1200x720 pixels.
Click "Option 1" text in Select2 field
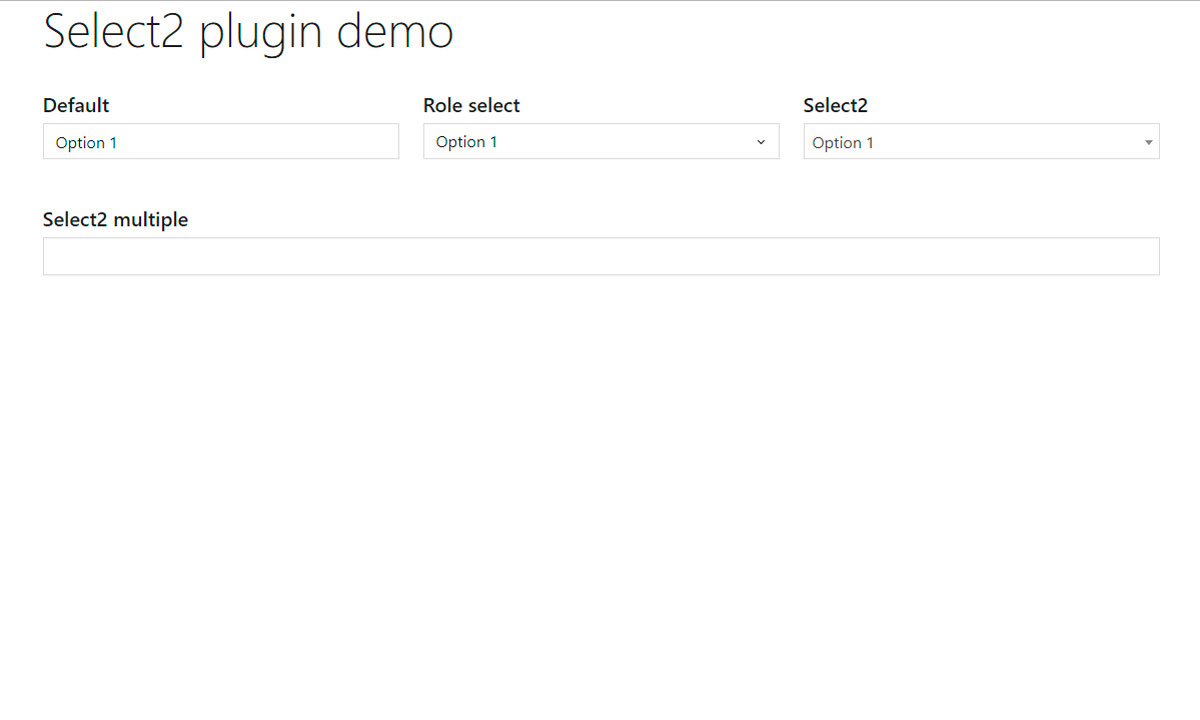pos(843,143)
